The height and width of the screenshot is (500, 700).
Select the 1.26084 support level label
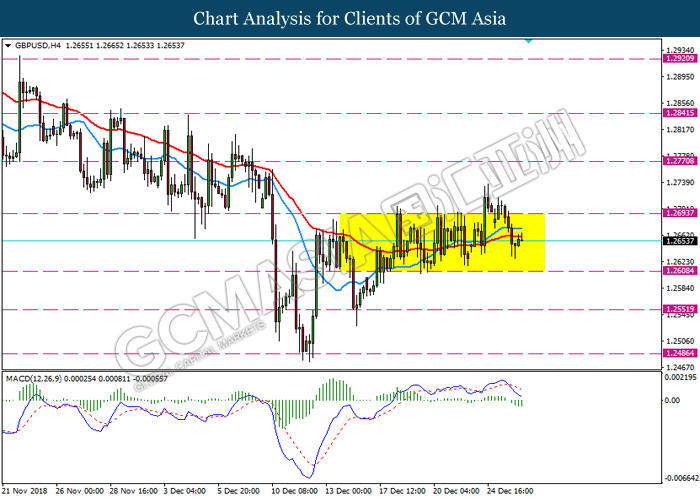[x=680, y=271]
